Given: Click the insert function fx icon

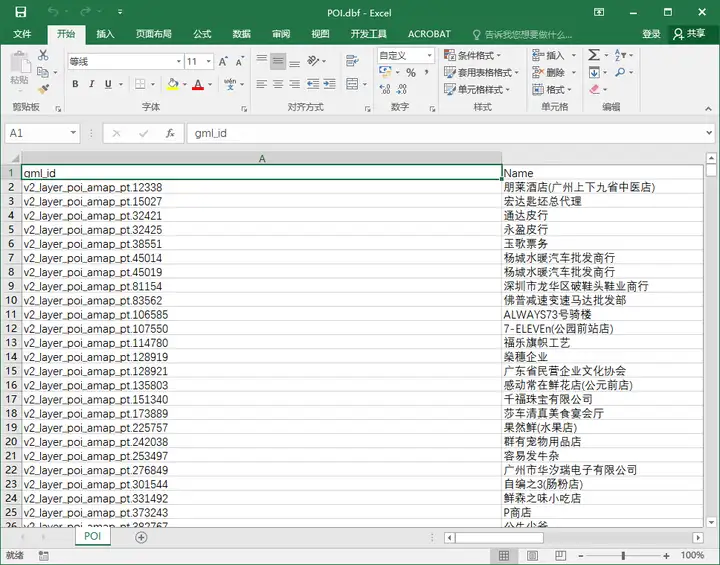Looking at the screenshot, I should (x=170, y=133).
